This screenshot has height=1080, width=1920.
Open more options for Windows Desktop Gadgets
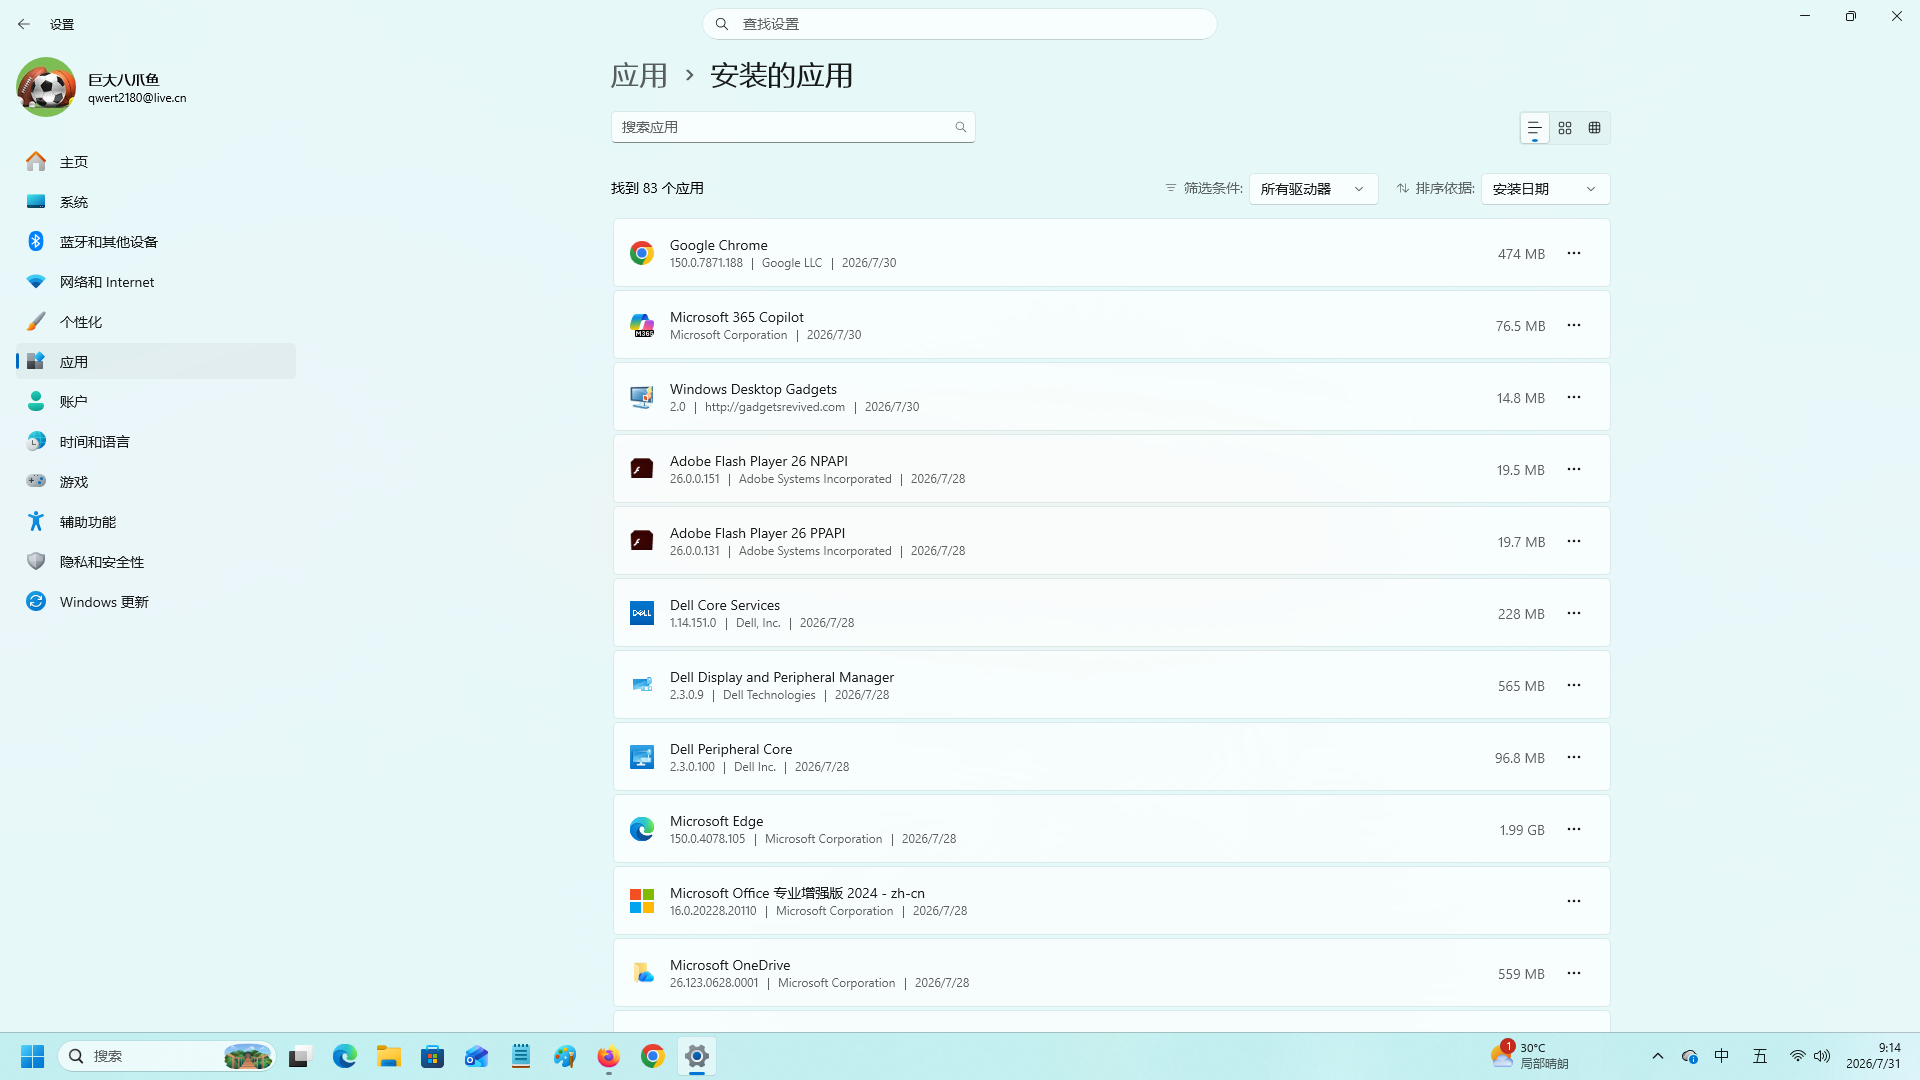(x=1574, y=397)
